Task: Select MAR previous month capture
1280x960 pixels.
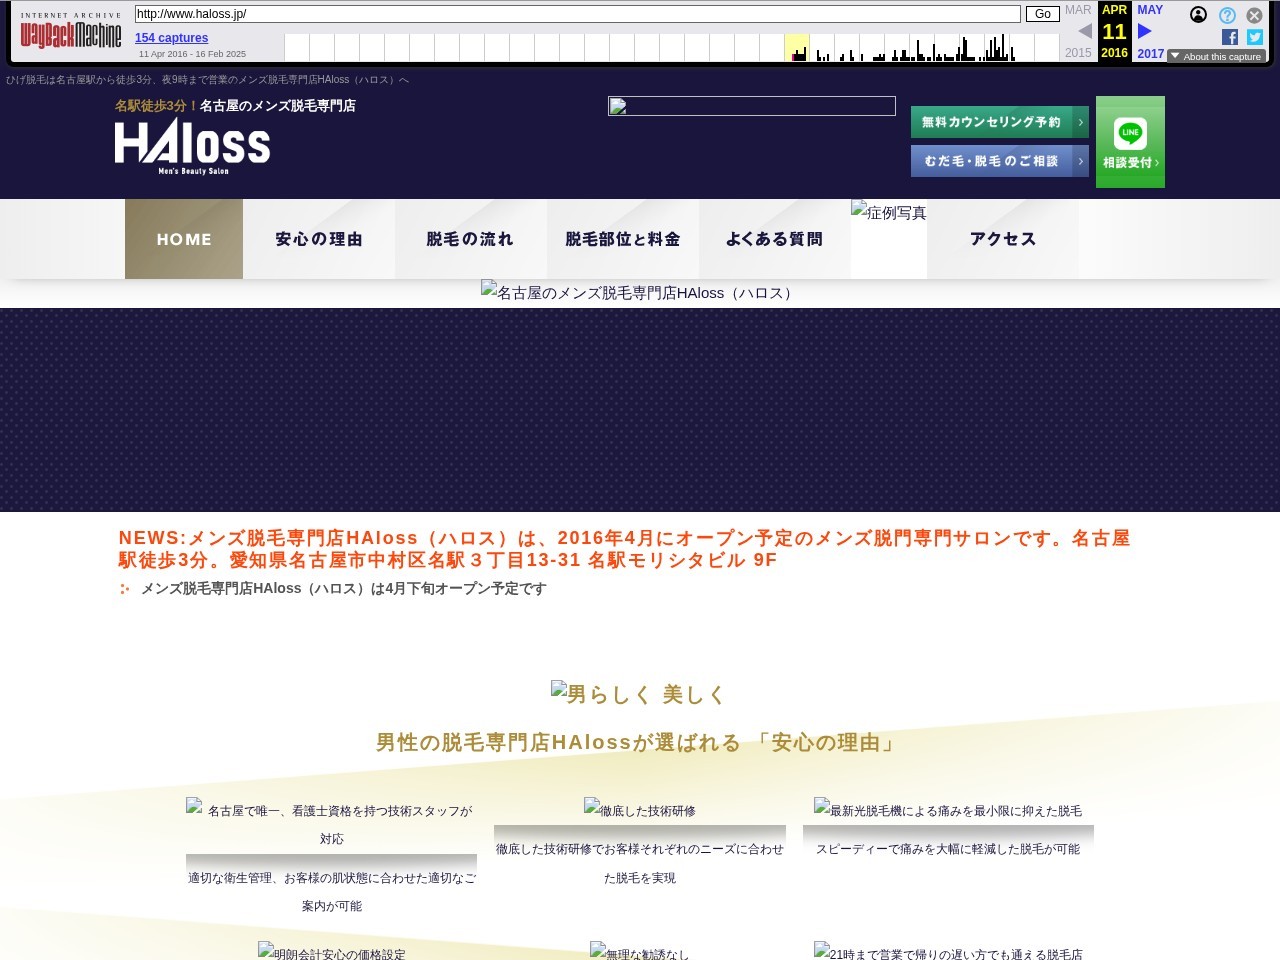Action: tap(1078, 10)
